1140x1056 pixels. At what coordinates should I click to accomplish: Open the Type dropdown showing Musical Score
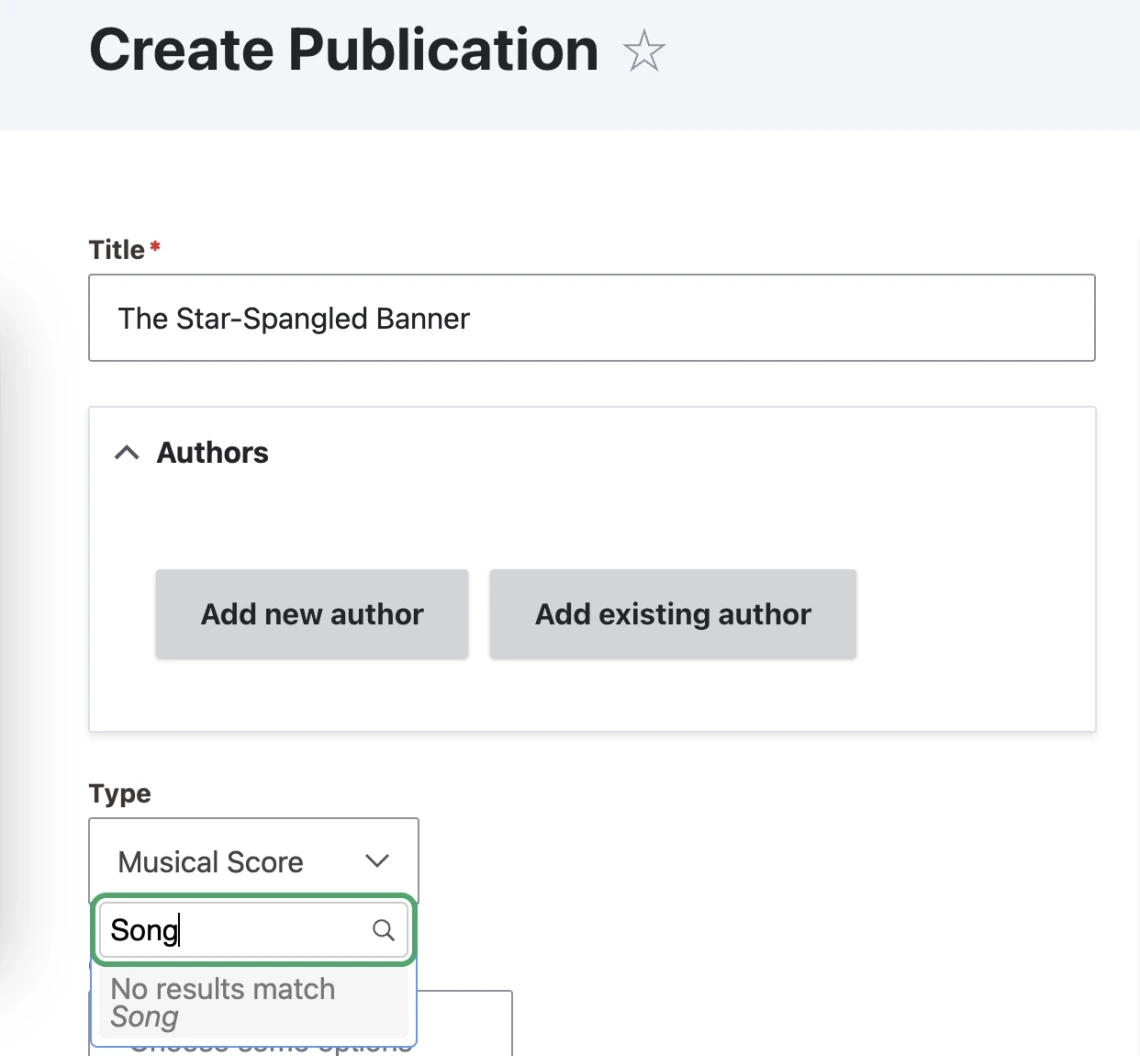(x=253, y=861)
